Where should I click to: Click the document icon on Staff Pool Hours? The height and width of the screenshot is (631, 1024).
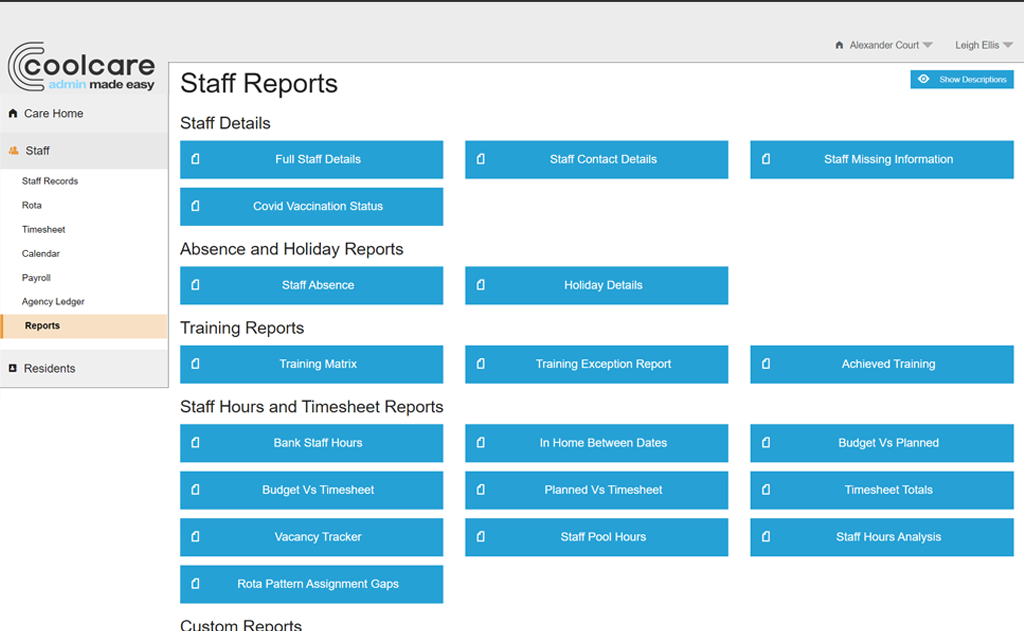[x=481, y=537]
